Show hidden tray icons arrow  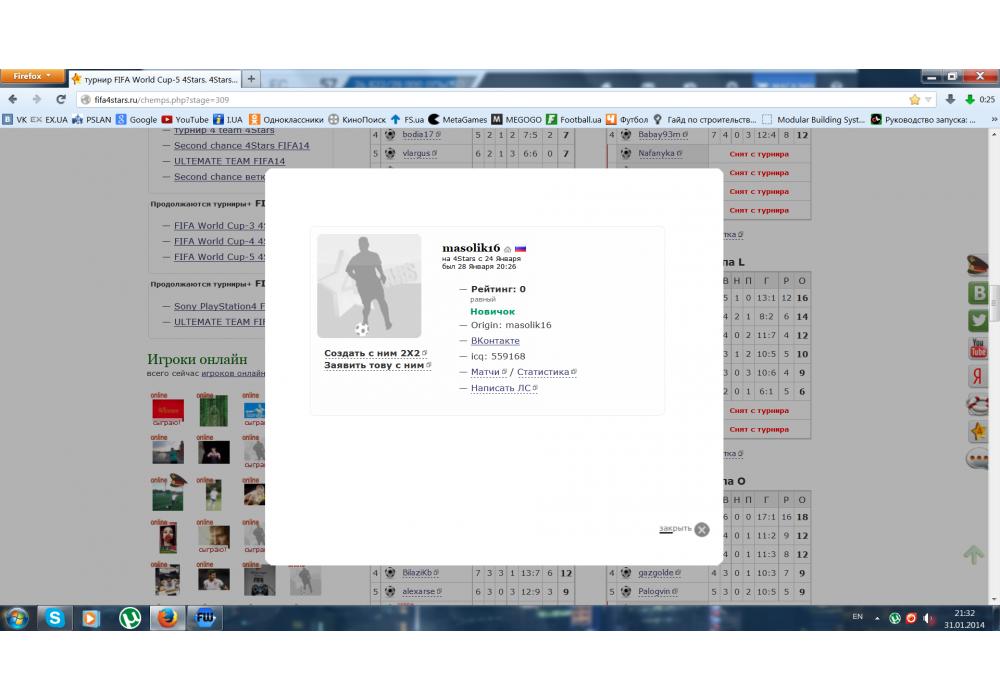click(x=878, y=618)
